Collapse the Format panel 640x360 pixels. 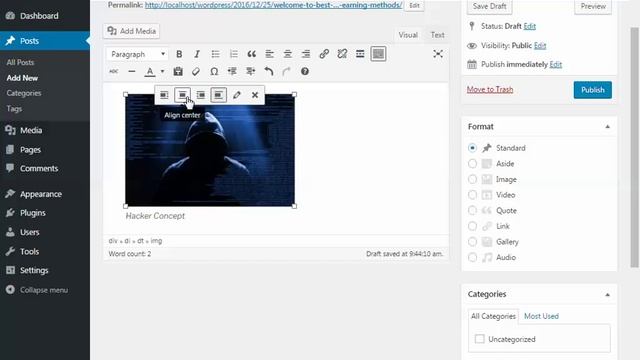pos(607,127)
